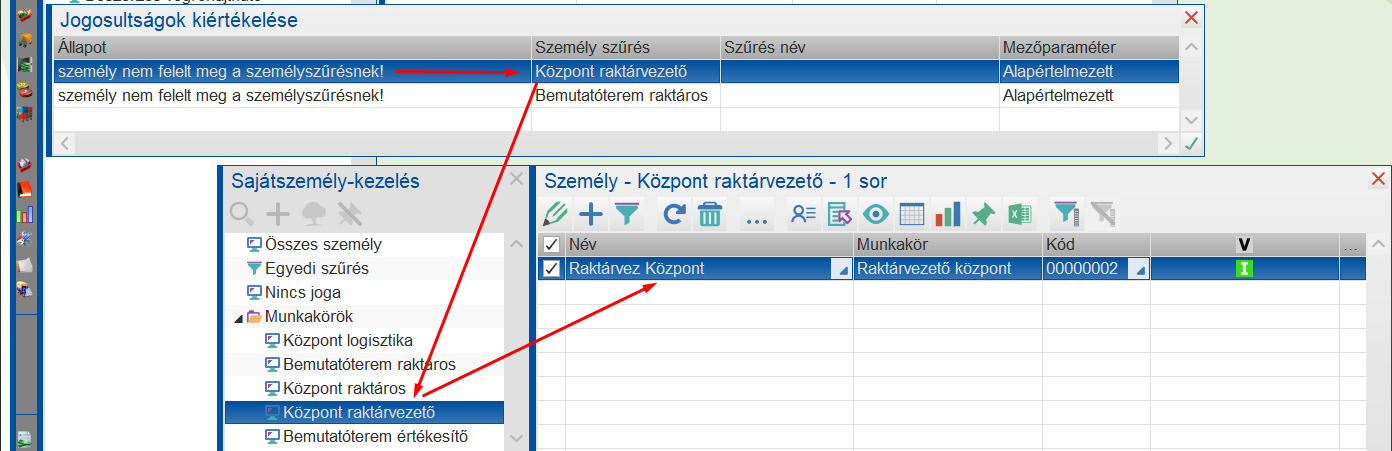
Task: Toggle checkbox for Raktárvez Központ row
Action: tap(551, 268)
